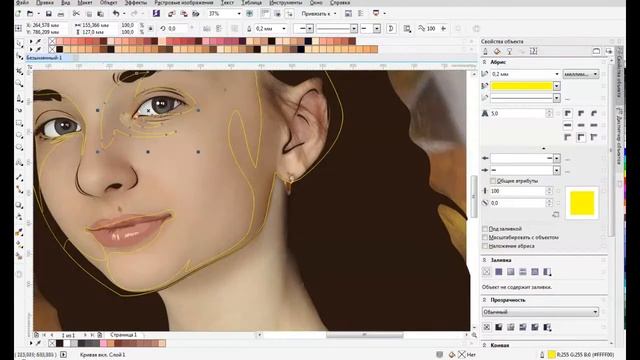Click the pink swatch in the bottom document palette
The width and height of the screenshot is (640, 360).
coord(104,343)
